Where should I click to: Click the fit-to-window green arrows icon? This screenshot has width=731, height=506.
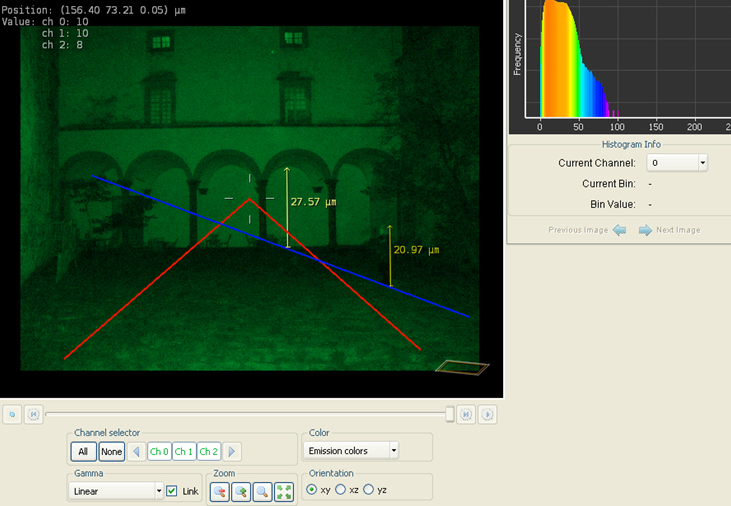[x=284, y=491]
